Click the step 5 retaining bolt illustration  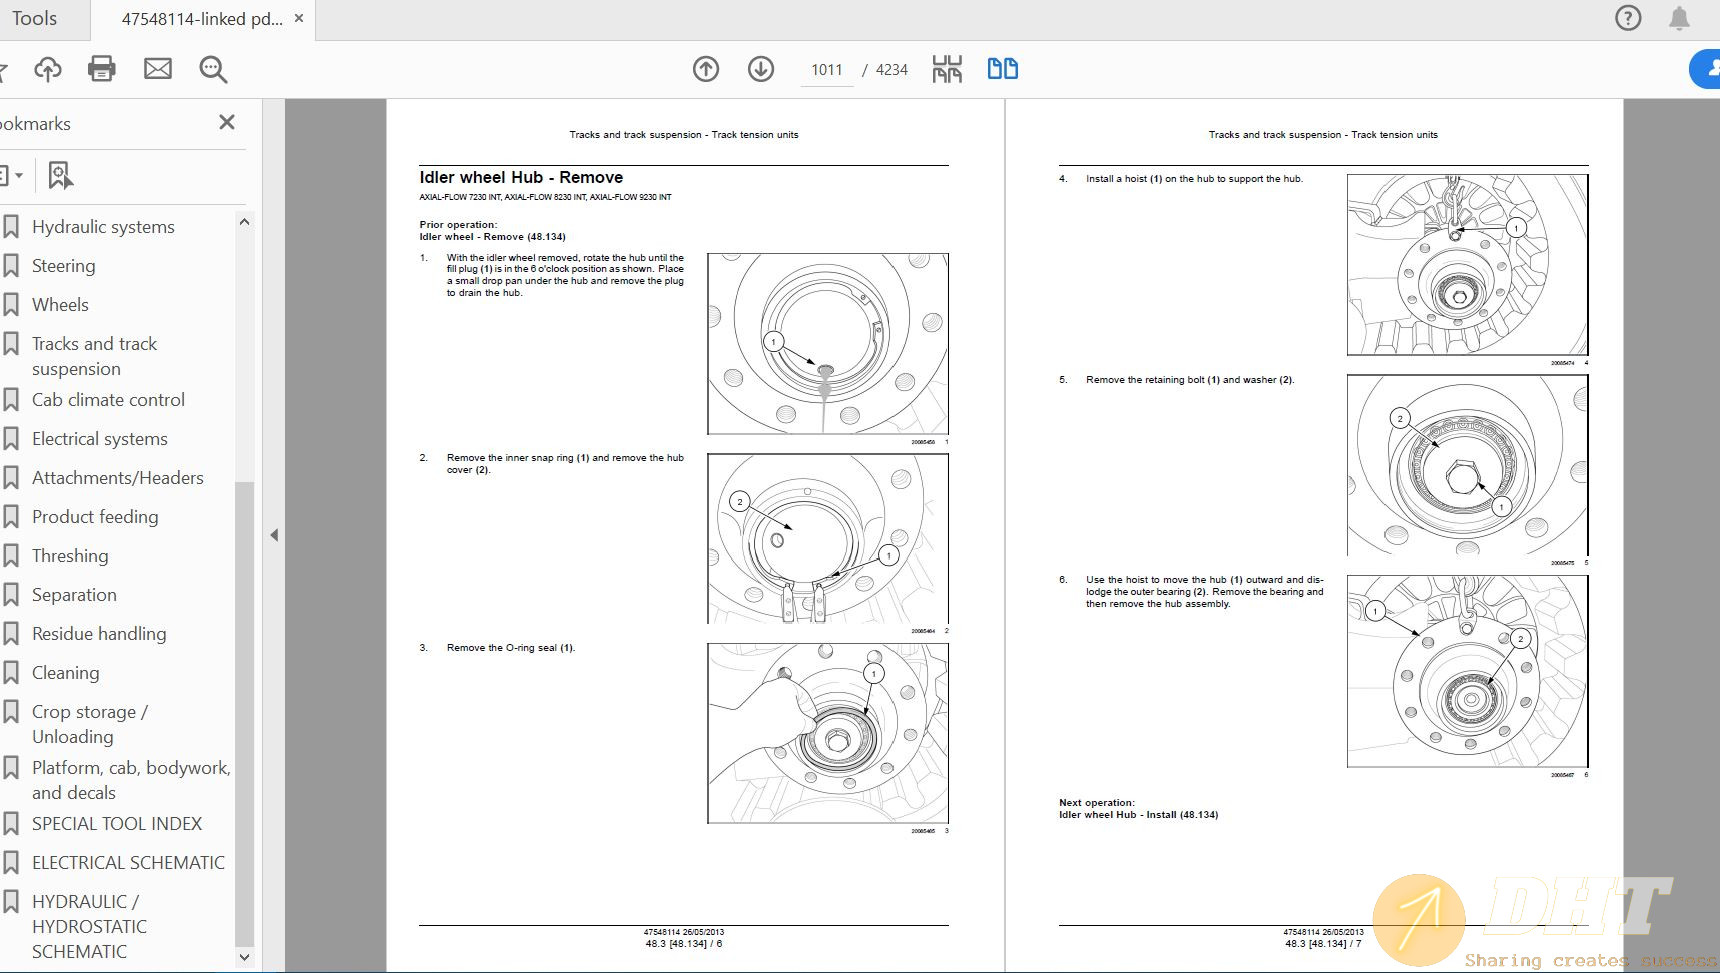point(1467,465)
